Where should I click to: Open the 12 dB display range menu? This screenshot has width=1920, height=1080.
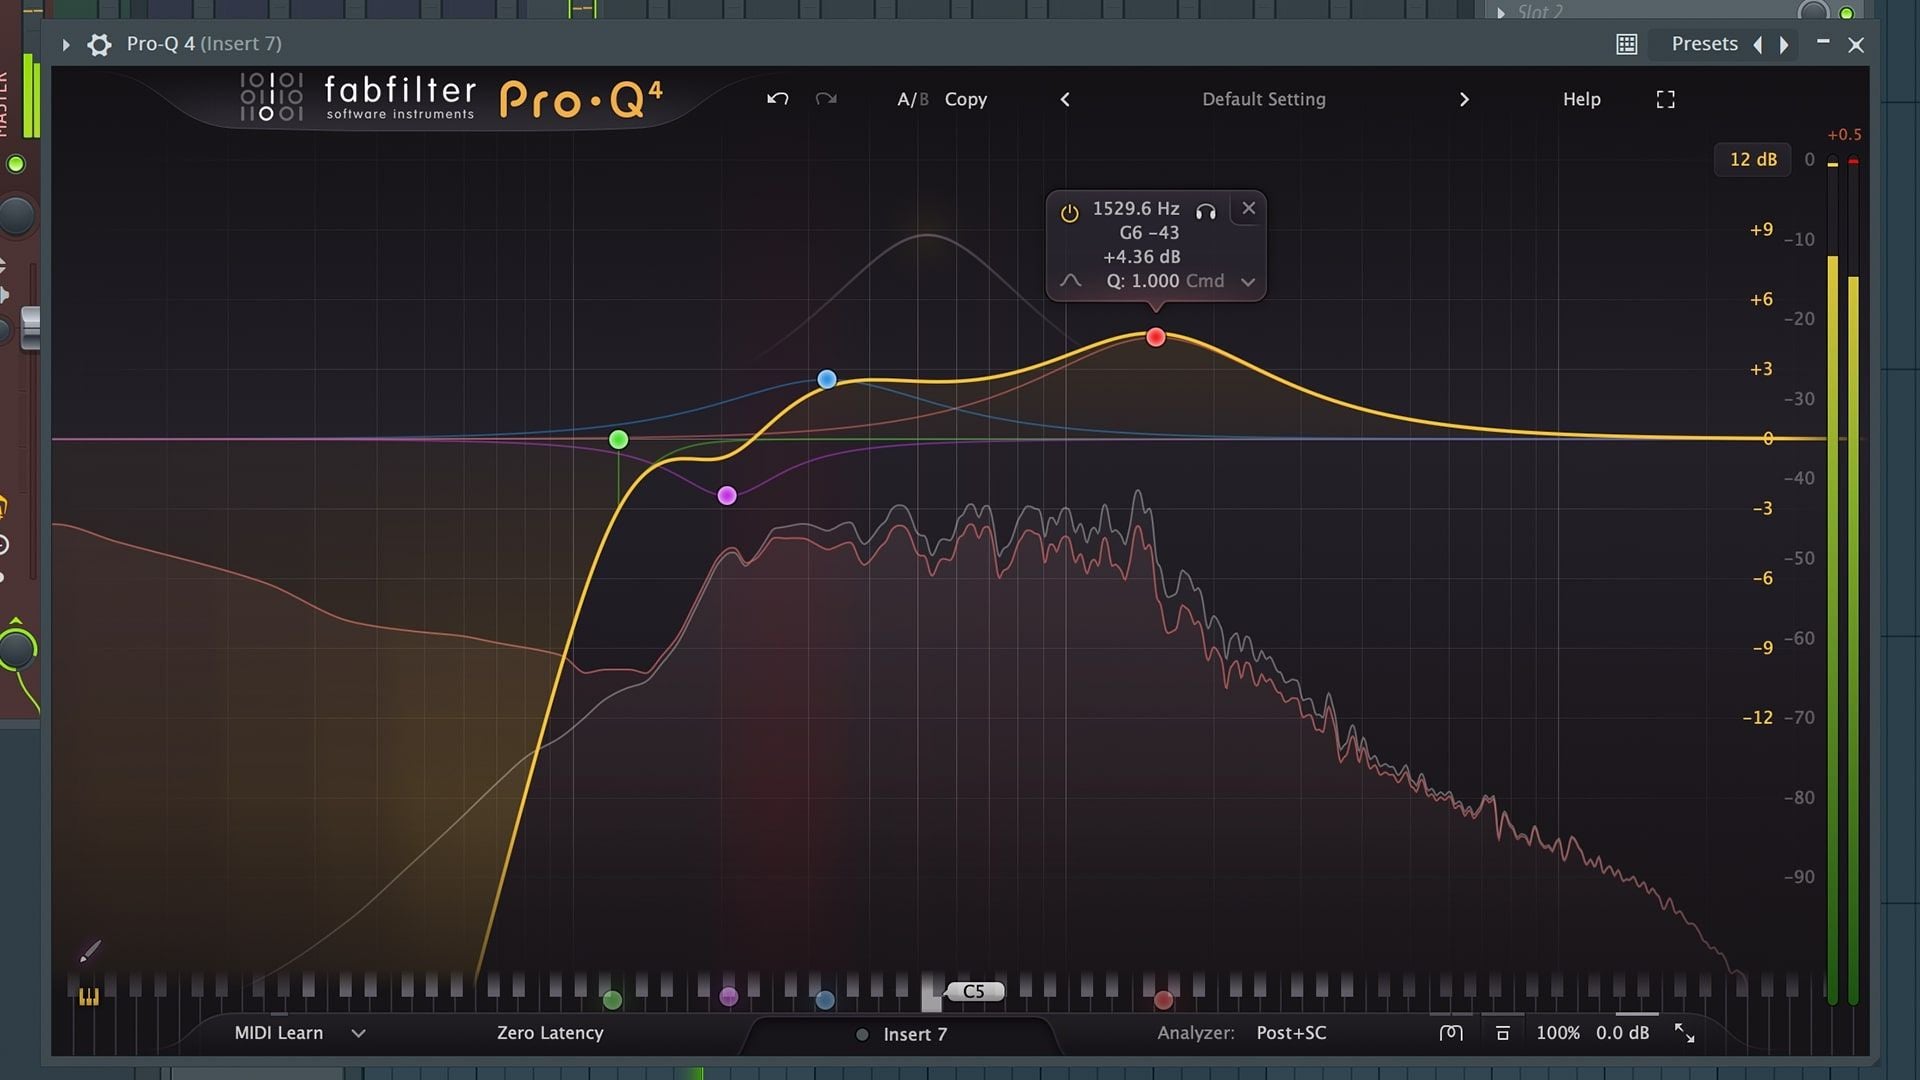1752,160
